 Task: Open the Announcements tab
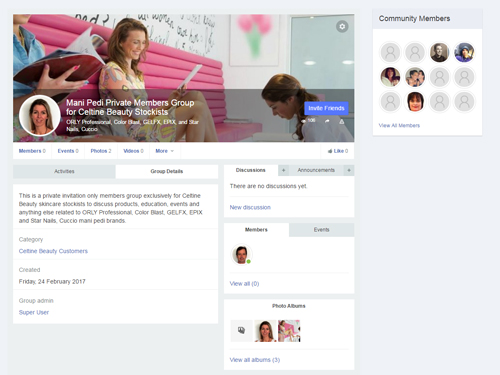click(316, 170)
